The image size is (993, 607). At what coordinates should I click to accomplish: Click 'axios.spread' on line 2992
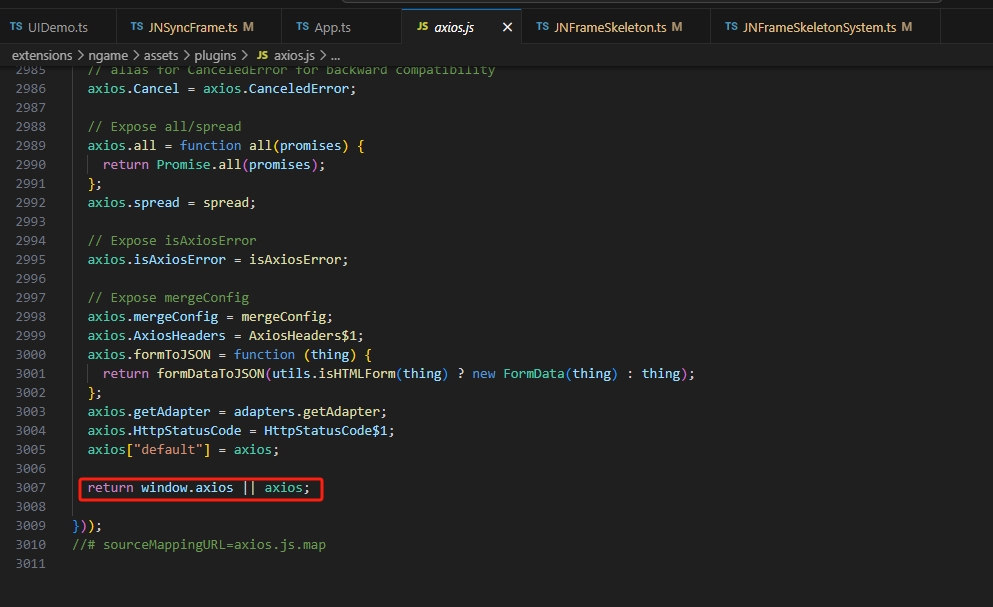tap(134, 203)
